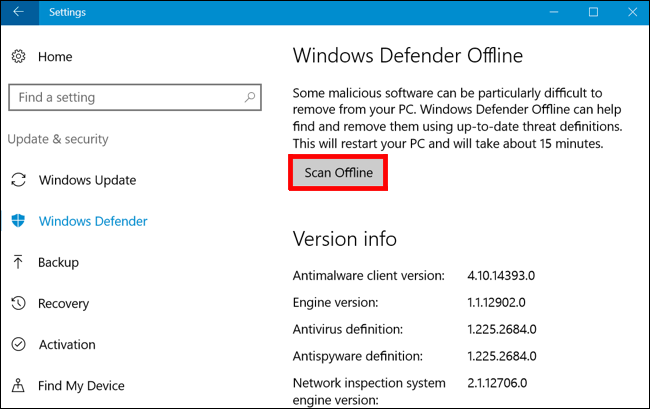The width and height of the screenshot is (650, 409).
Task: Click Antispyware definition value 1.225.2684.0
Action: coord(502,356)
